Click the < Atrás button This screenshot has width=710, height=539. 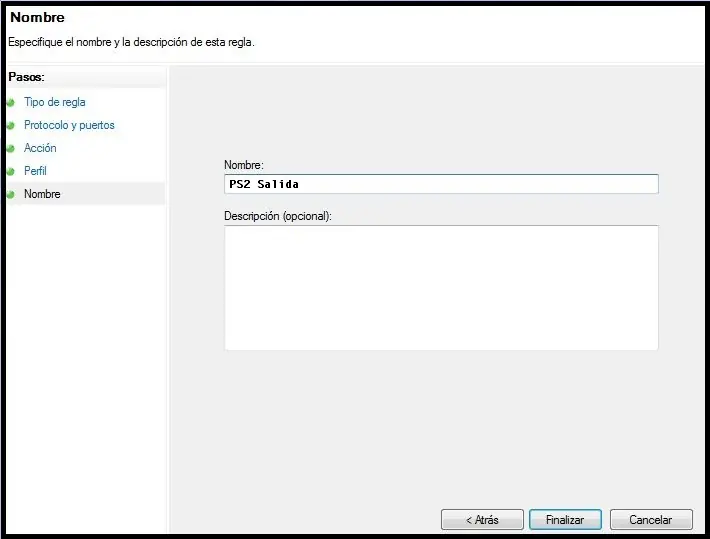(482, 520)
